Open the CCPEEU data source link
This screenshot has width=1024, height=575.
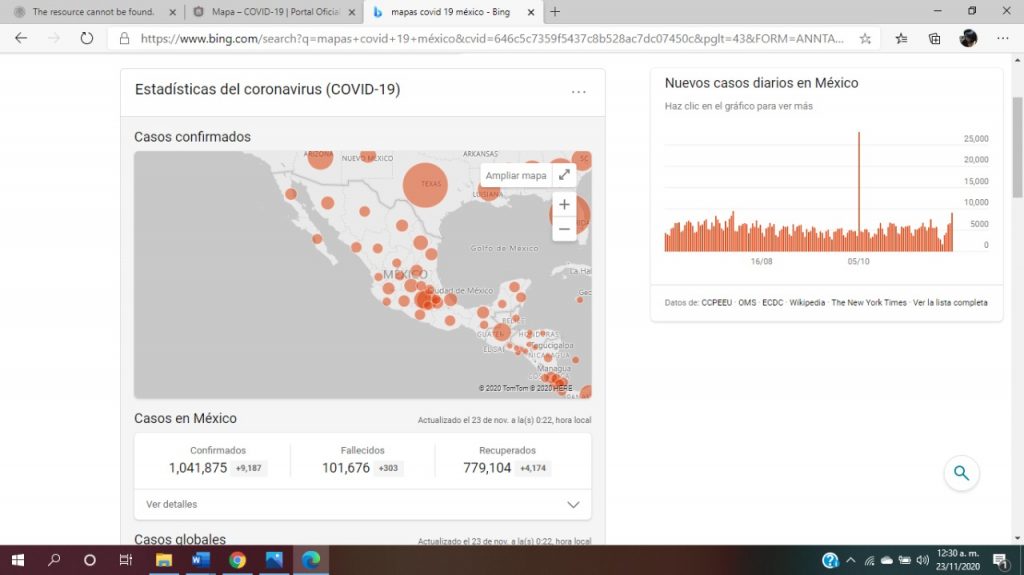point(716,303)
